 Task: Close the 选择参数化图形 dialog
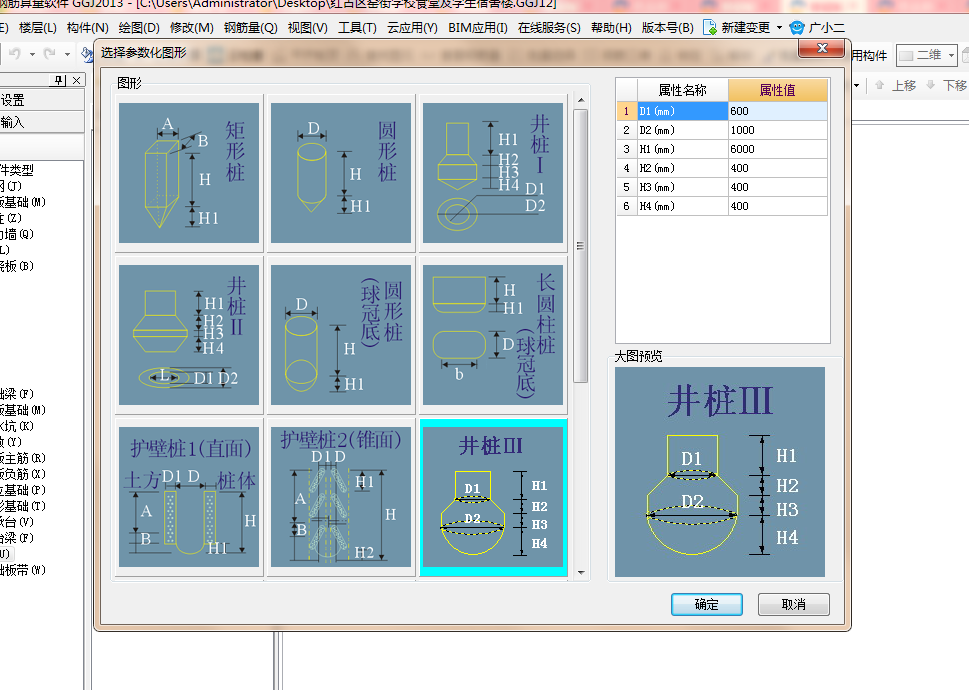[x=821, y=48]
